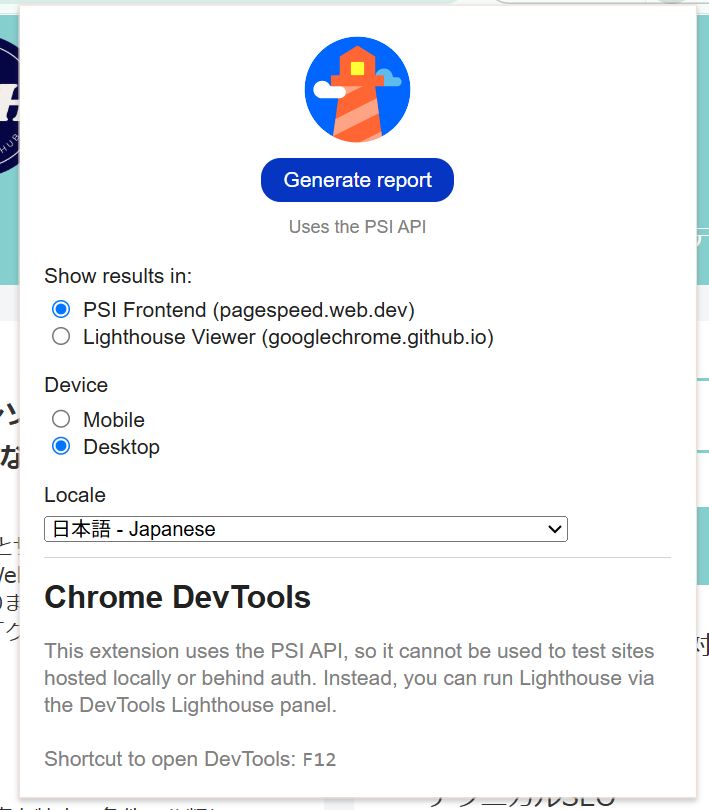
Task: Click the PSI API explanation paragraph
Action: 349,678
